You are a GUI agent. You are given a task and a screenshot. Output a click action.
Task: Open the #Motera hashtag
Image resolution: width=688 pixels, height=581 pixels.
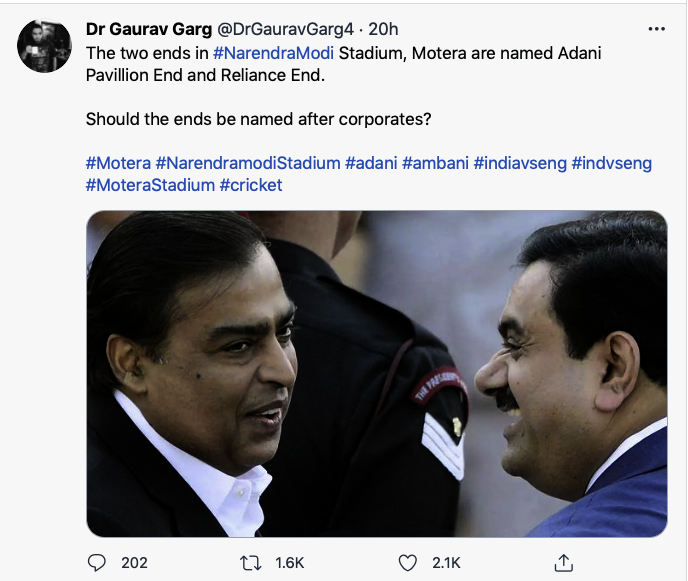click(118, 162)
